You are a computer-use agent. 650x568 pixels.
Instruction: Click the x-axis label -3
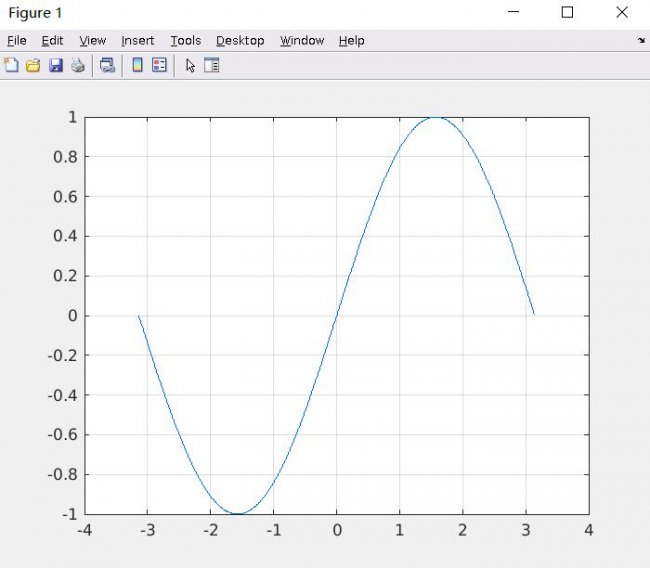coord(146,530)
